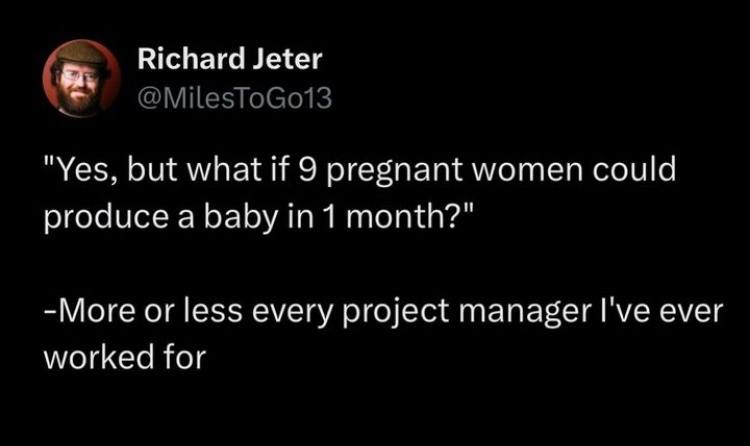Viewport: 750px width, 446px height.
Task: Click the first name "Richard" in the header
Action: 190,59
